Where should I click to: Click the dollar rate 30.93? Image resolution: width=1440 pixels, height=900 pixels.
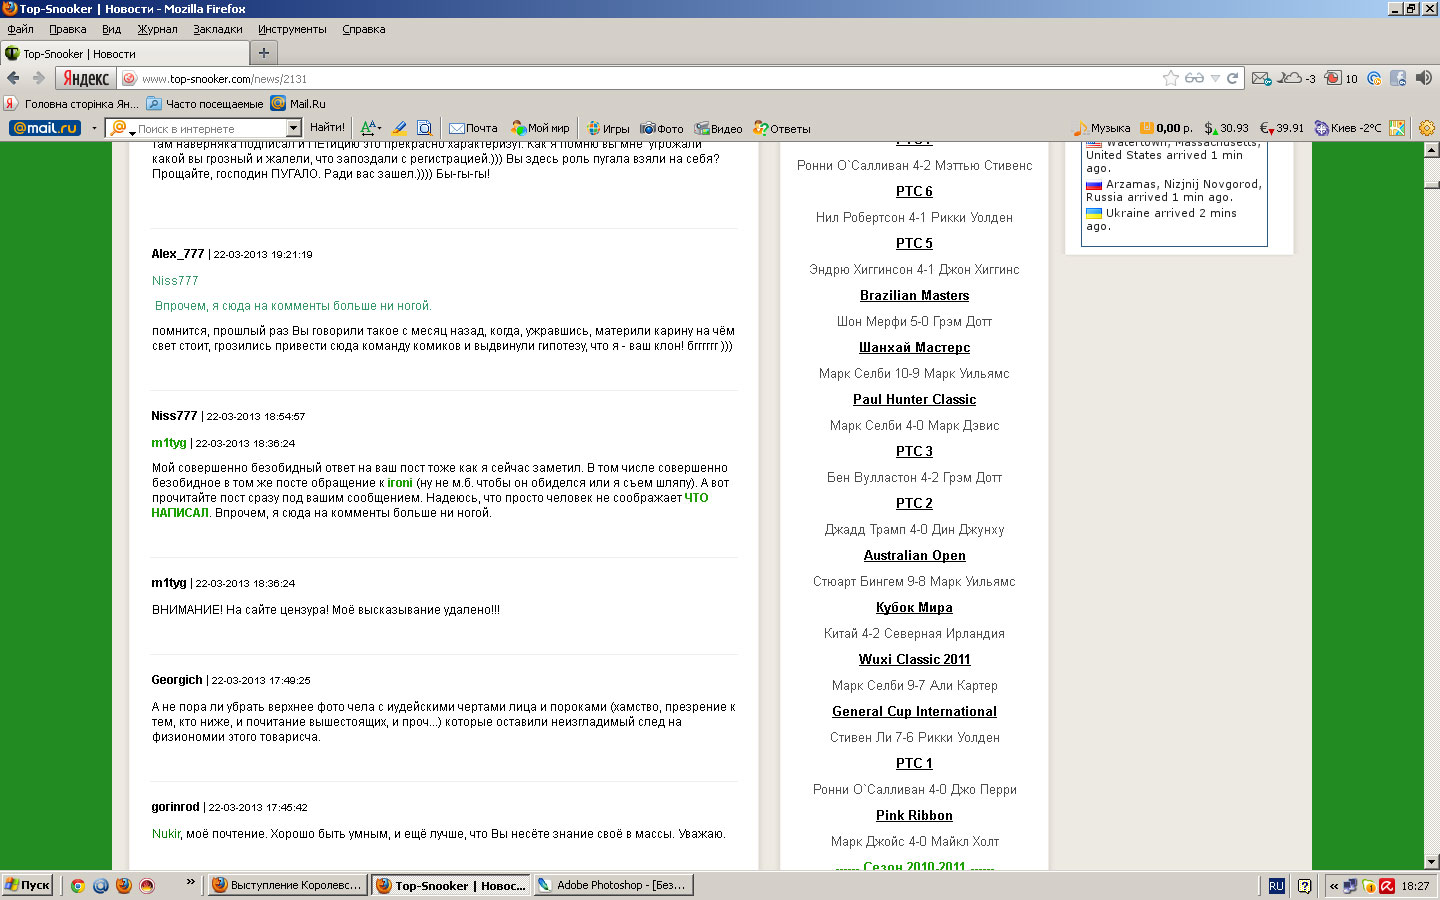pyautogui.click(x=1226, y=128)
